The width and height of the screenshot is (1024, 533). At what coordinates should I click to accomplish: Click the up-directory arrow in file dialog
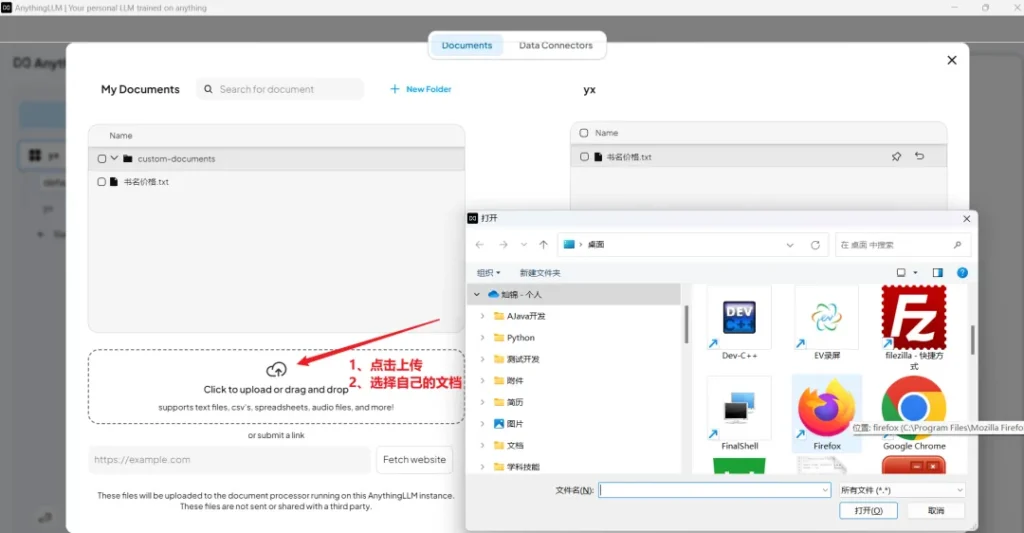pos(543,245)
